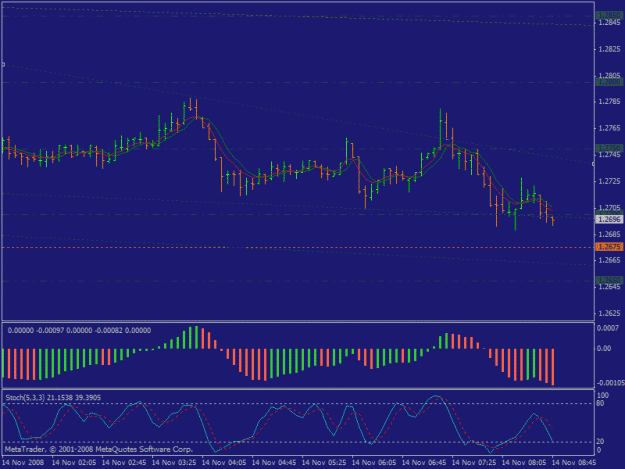Click the 1.2725 price scale value

coord(609,181)
